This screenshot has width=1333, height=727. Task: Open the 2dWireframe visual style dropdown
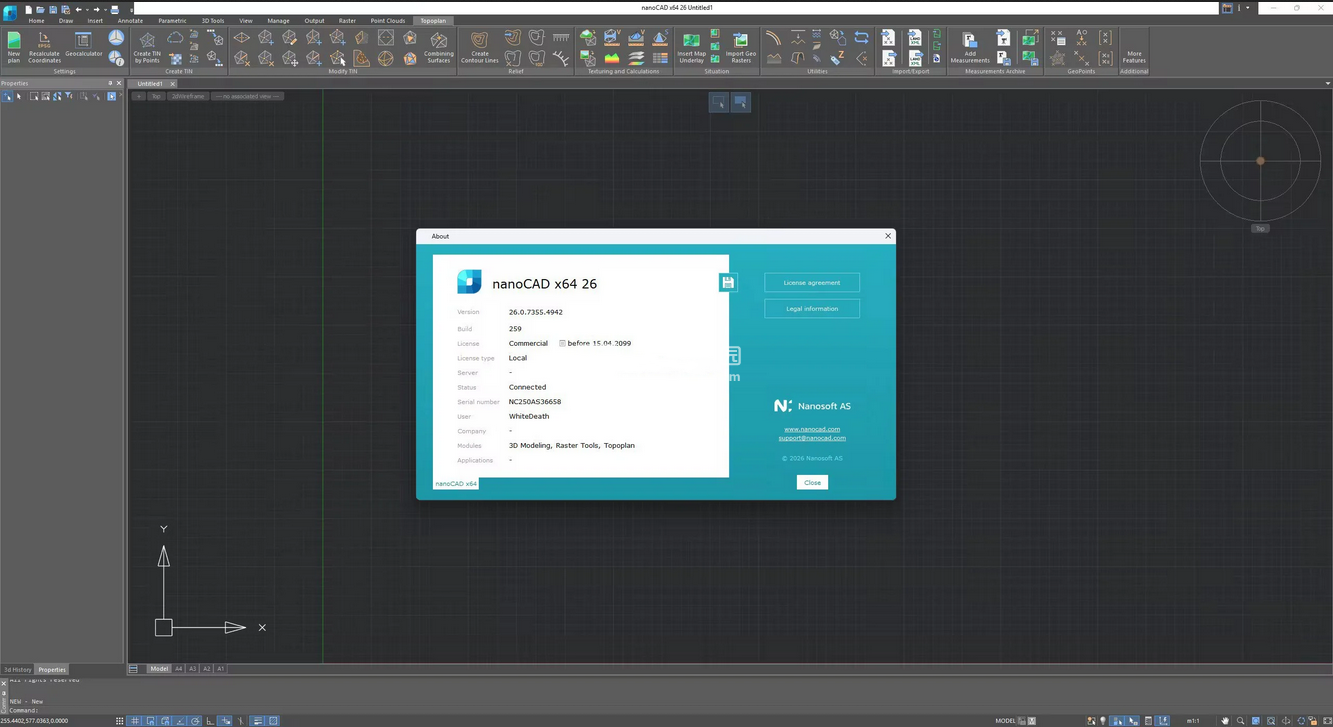tap(187, 97)
